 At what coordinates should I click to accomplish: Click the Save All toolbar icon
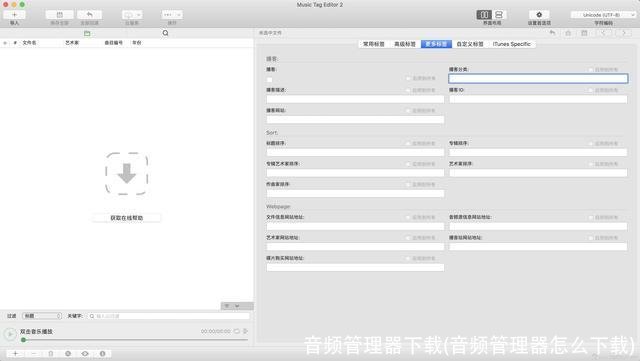pos(60,15)
